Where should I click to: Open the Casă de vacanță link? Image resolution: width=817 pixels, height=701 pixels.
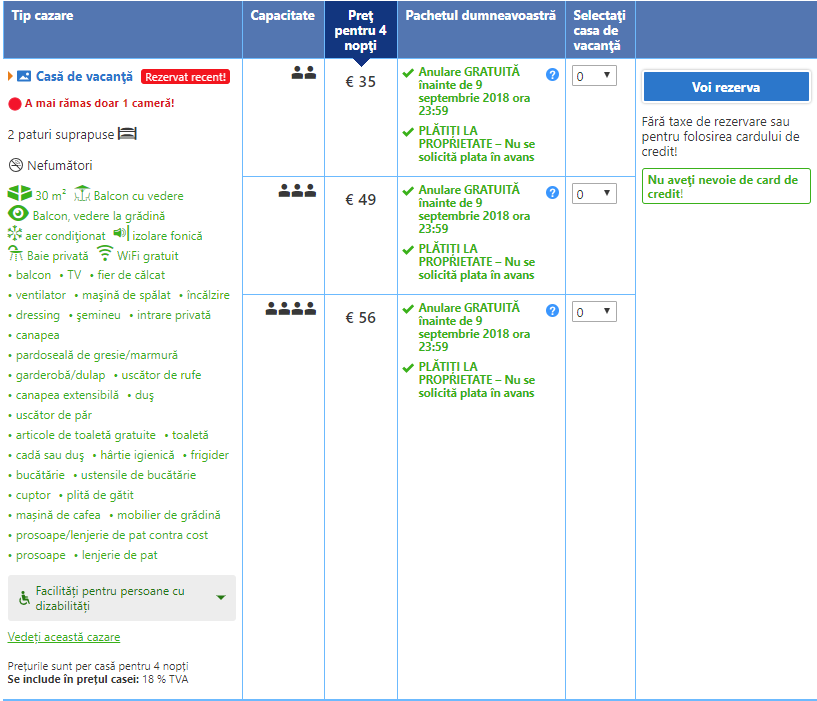coord(84,76)
